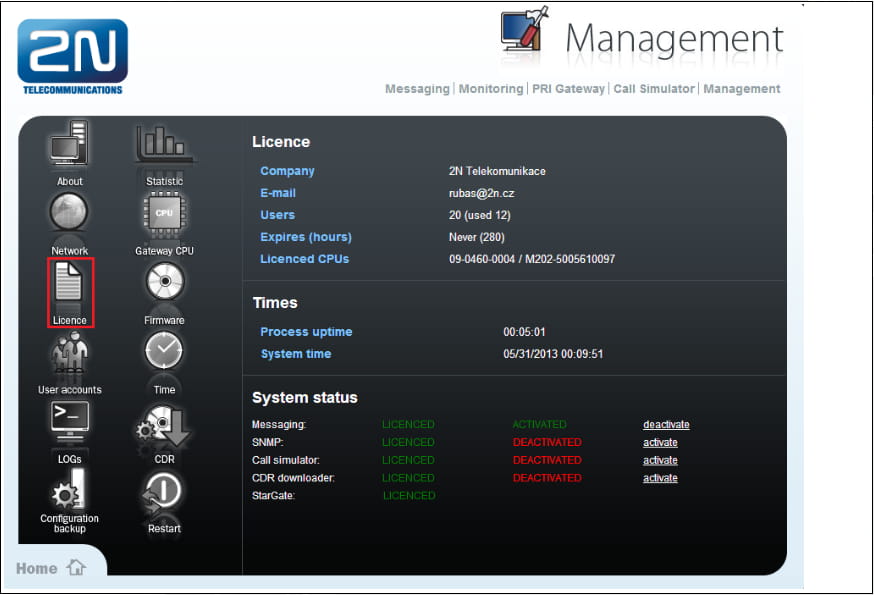Click the 2N Telecommunications logo
The image size is (874, 595).
(72, 57)
